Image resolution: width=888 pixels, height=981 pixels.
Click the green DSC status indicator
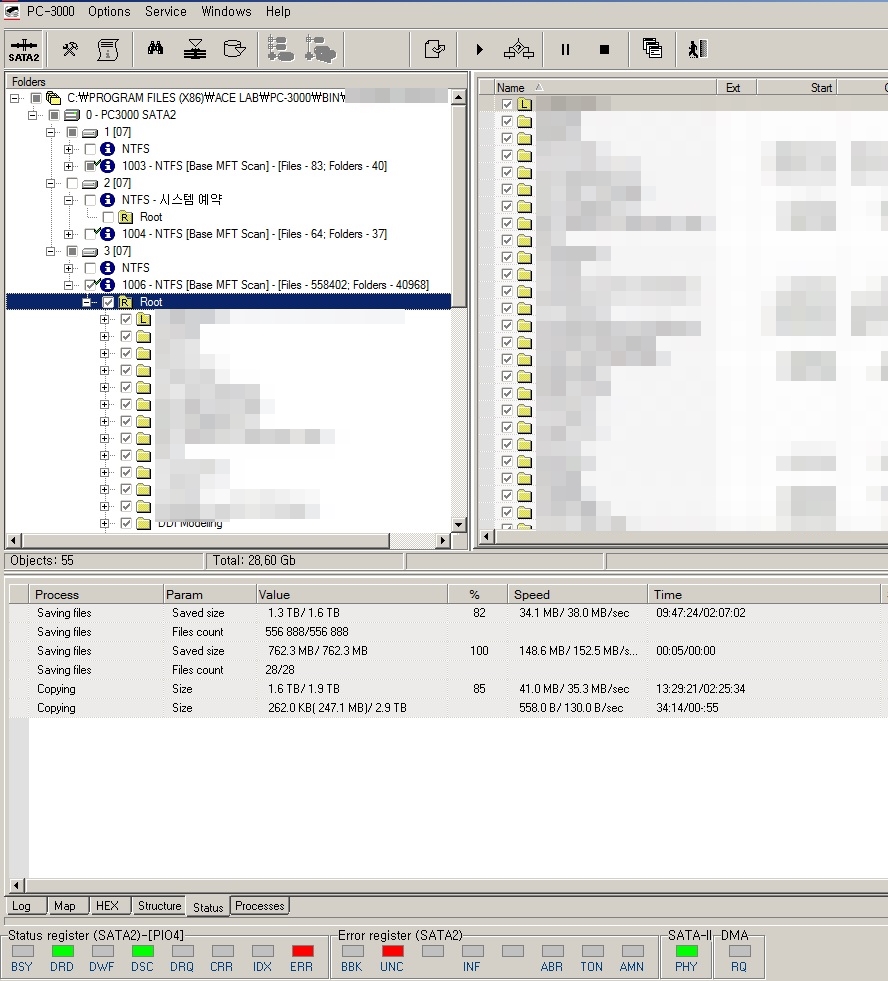[142, 951]
